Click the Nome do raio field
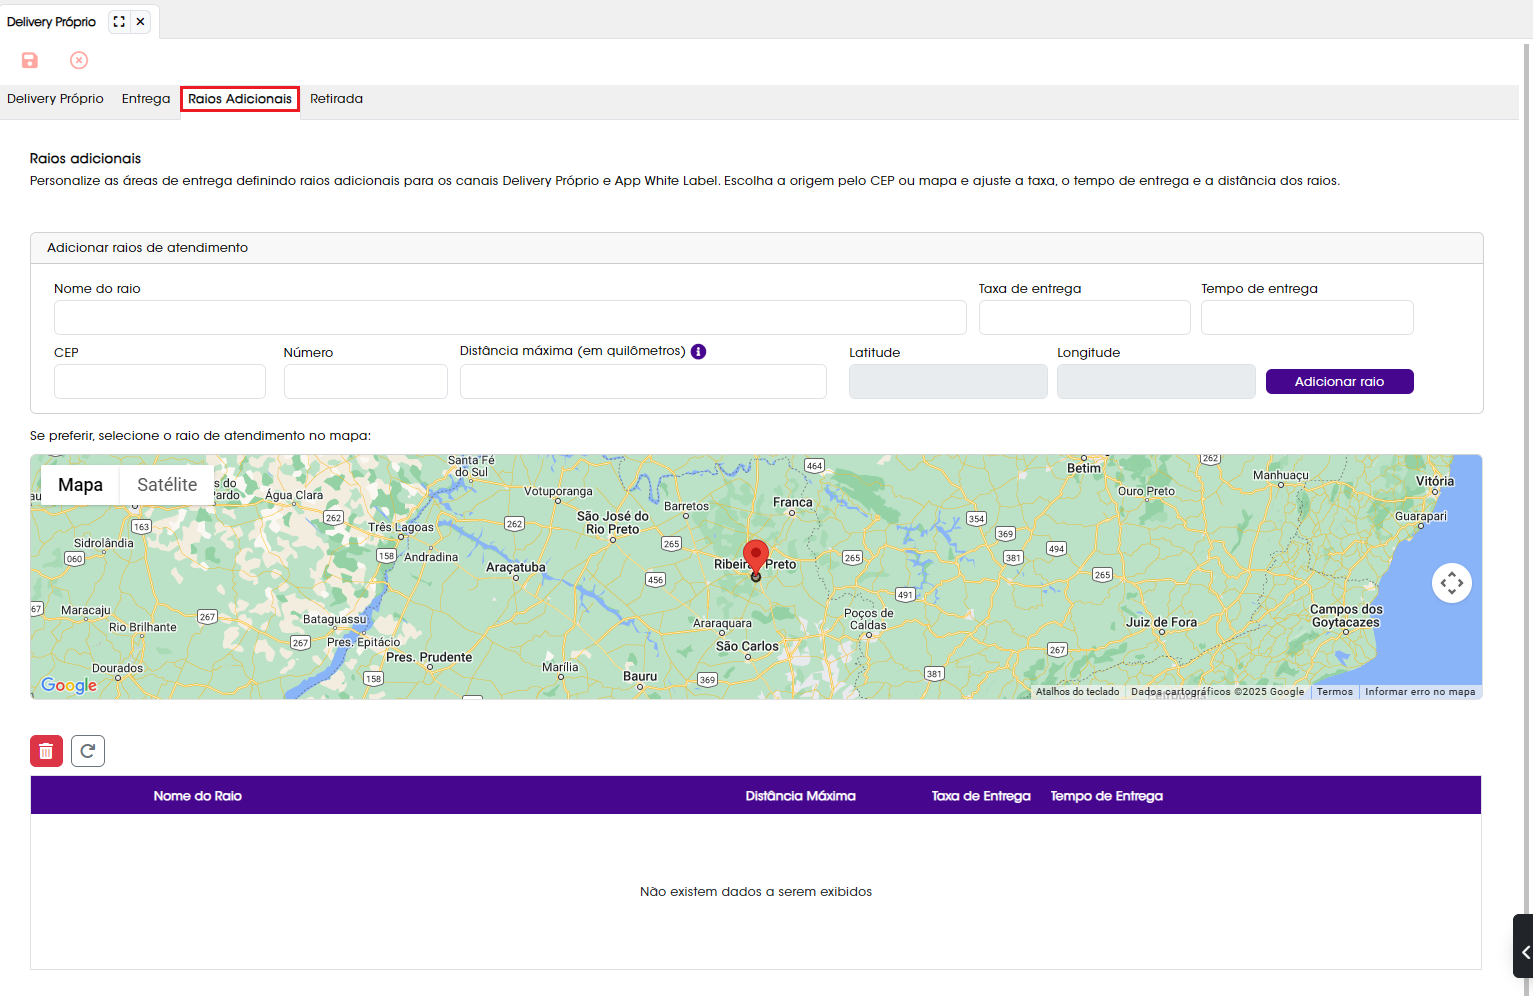Image resolution: width=1533 pixels, height=996 pixels. click(x=510, y=317)
